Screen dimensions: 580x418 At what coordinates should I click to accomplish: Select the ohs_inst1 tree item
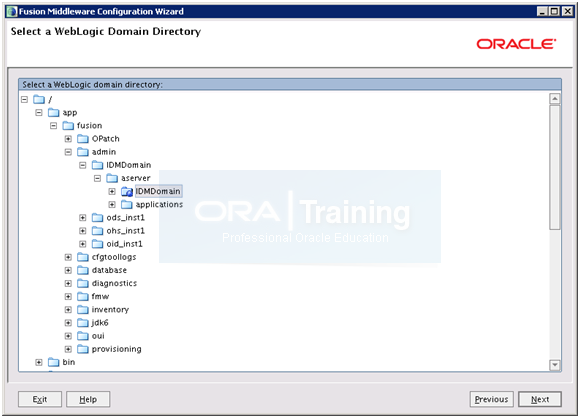pyautogui.click(x=125, y=231)
